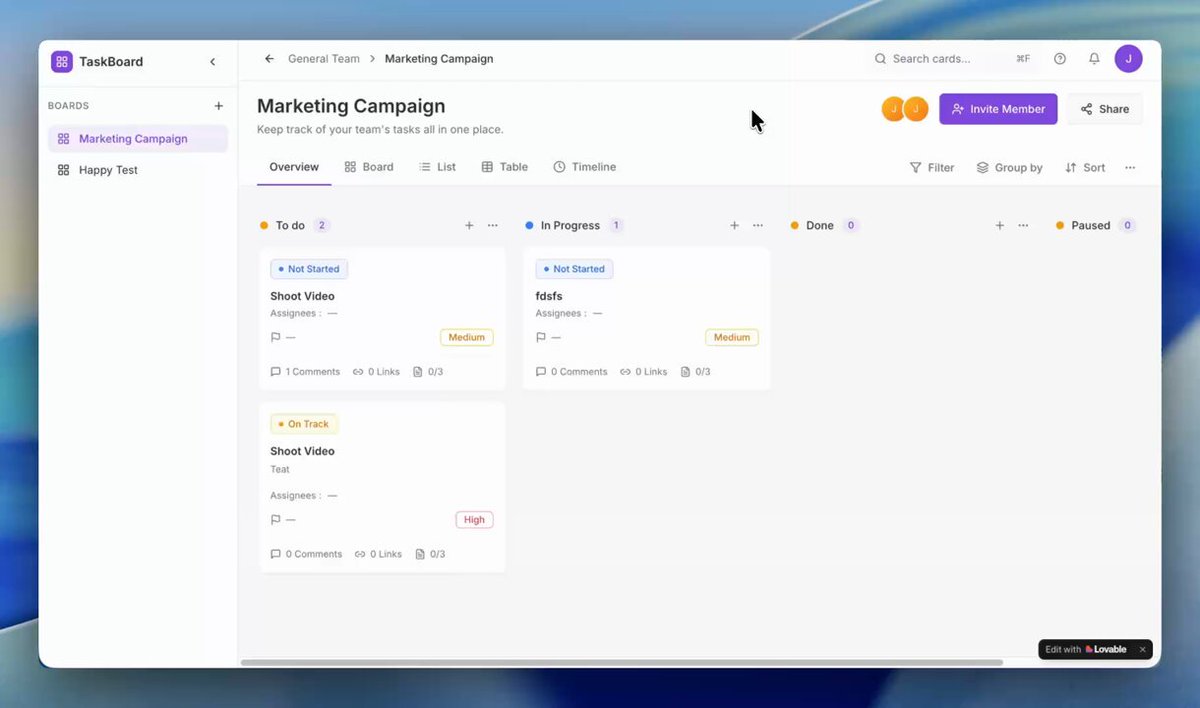
Task: Click the TaskBoard logo icon
Action: coord(62,61)
